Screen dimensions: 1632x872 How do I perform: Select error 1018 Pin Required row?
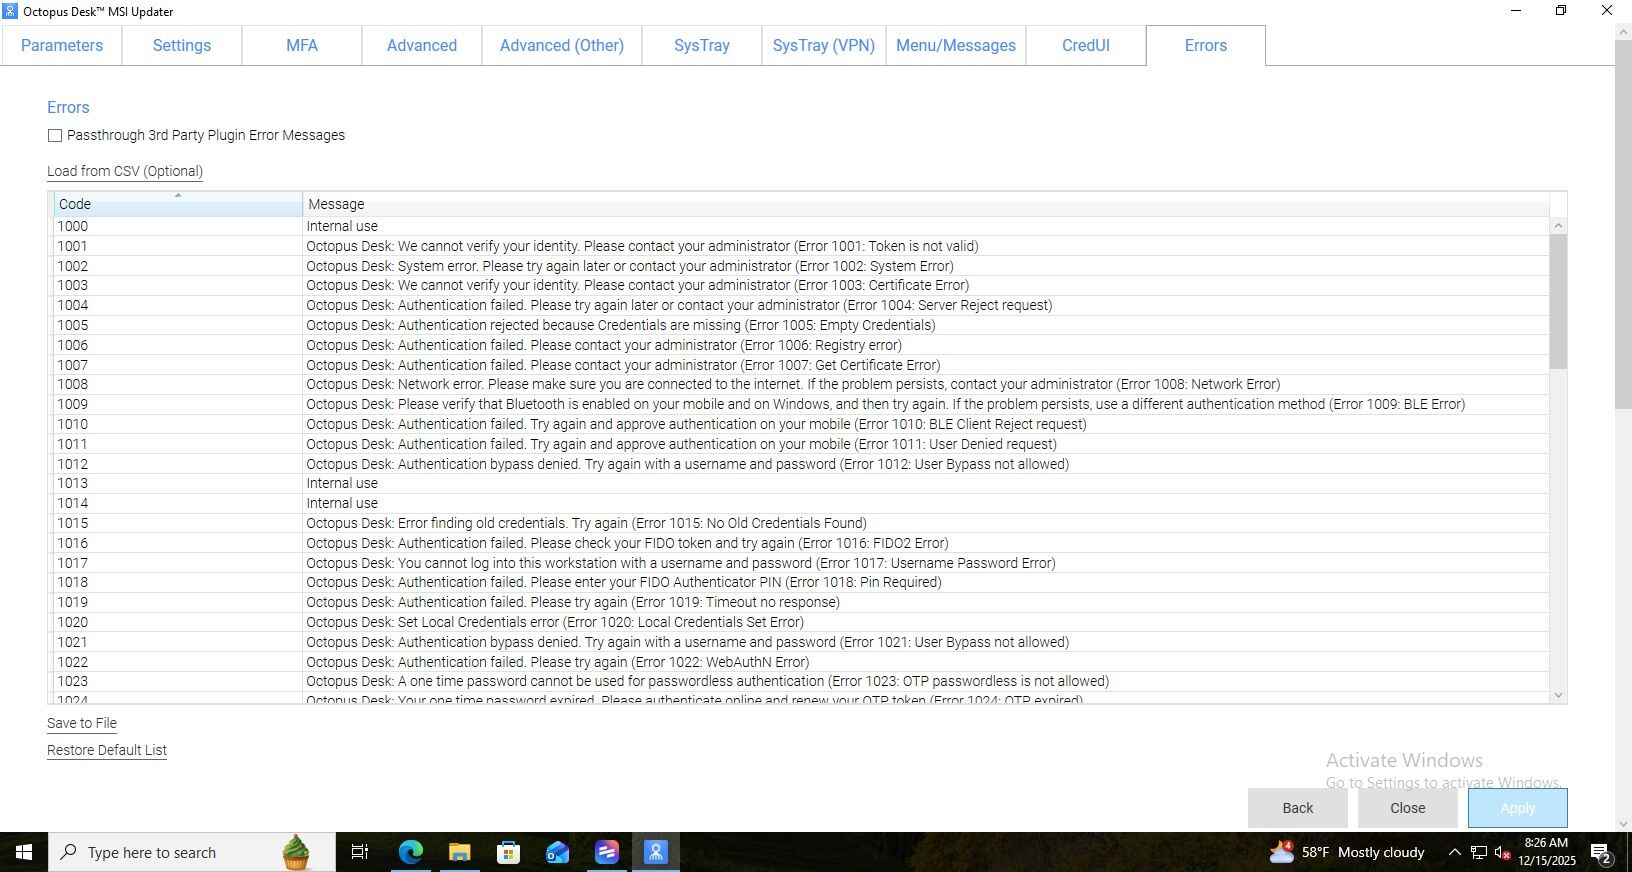pos(801,582)
